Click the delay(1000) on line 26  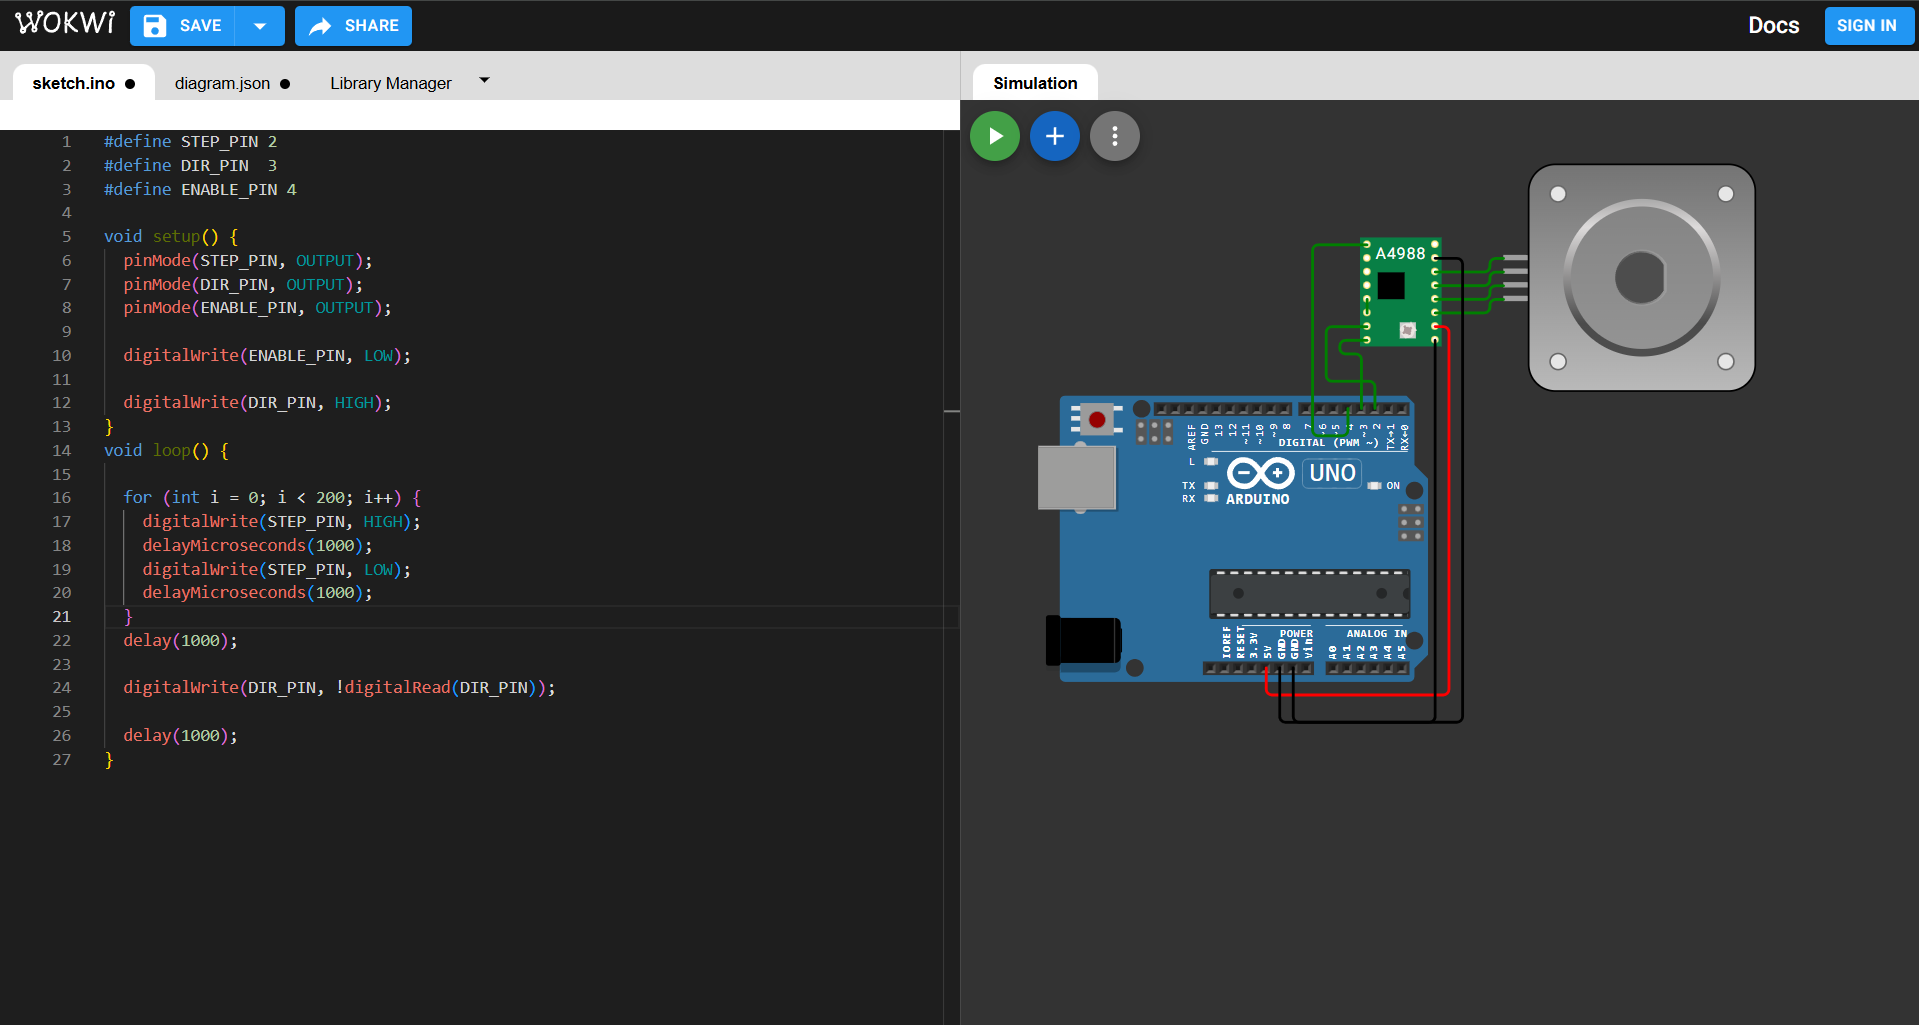180,736
